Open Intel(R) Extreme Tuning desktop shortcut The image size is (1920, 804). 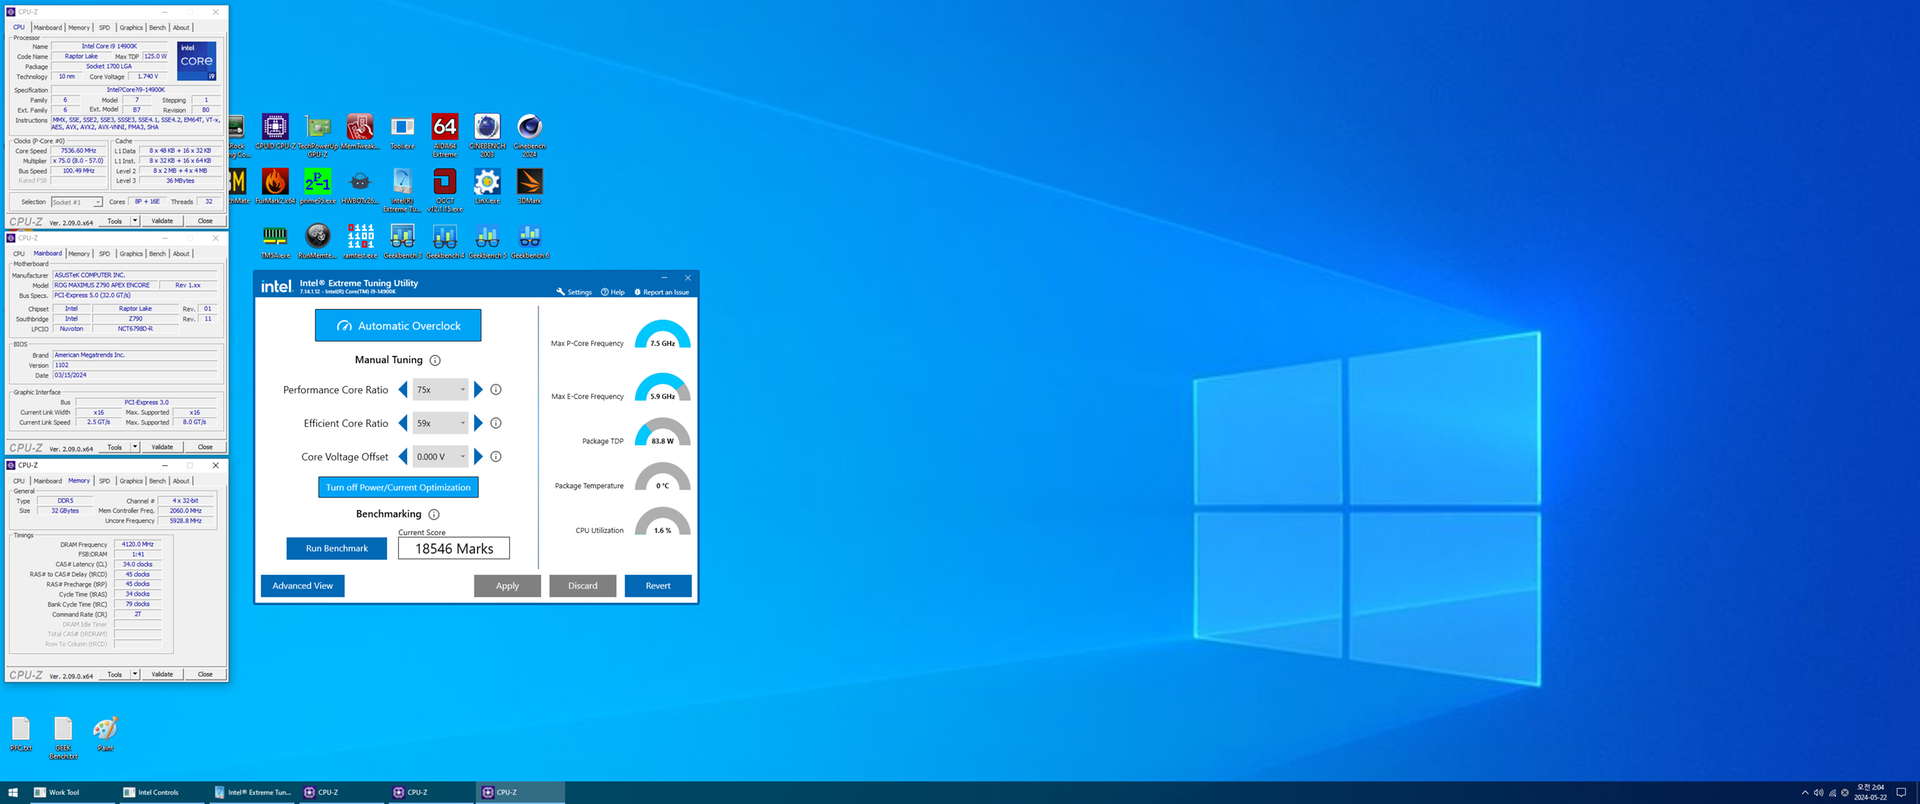(x=402, y=188)
